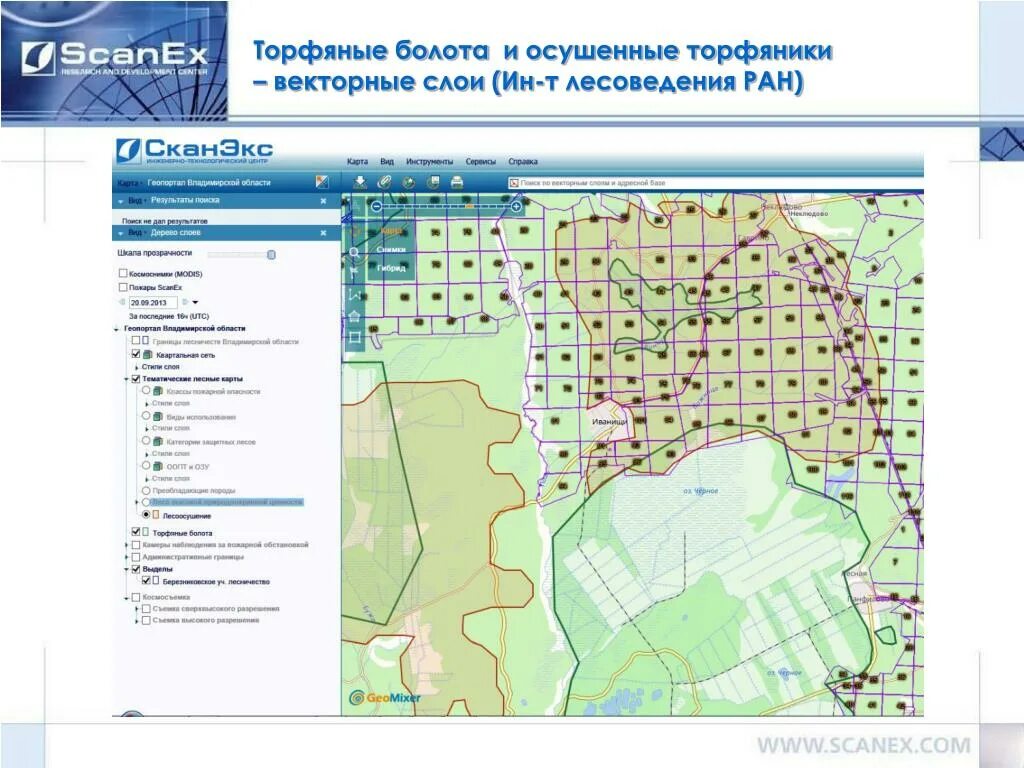Click the globe toolbar icon next to the paperclip
Viewport: 1024px width, 768px height.
[x=409, y=182]
